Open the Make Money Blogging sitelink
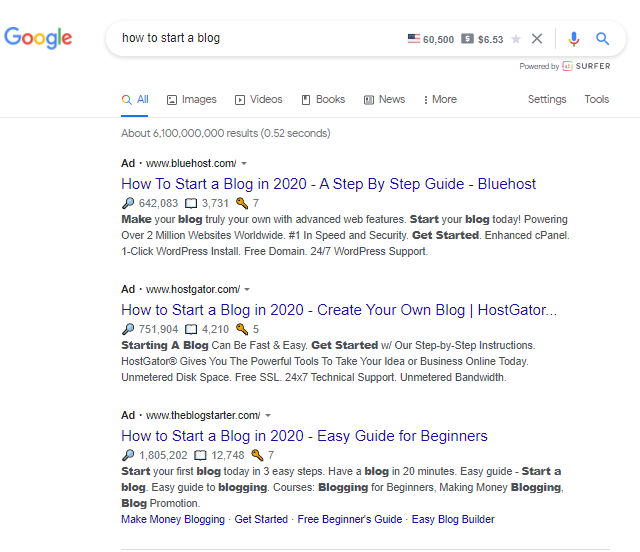Screen dimensions: 640x552 coord(173,519)
